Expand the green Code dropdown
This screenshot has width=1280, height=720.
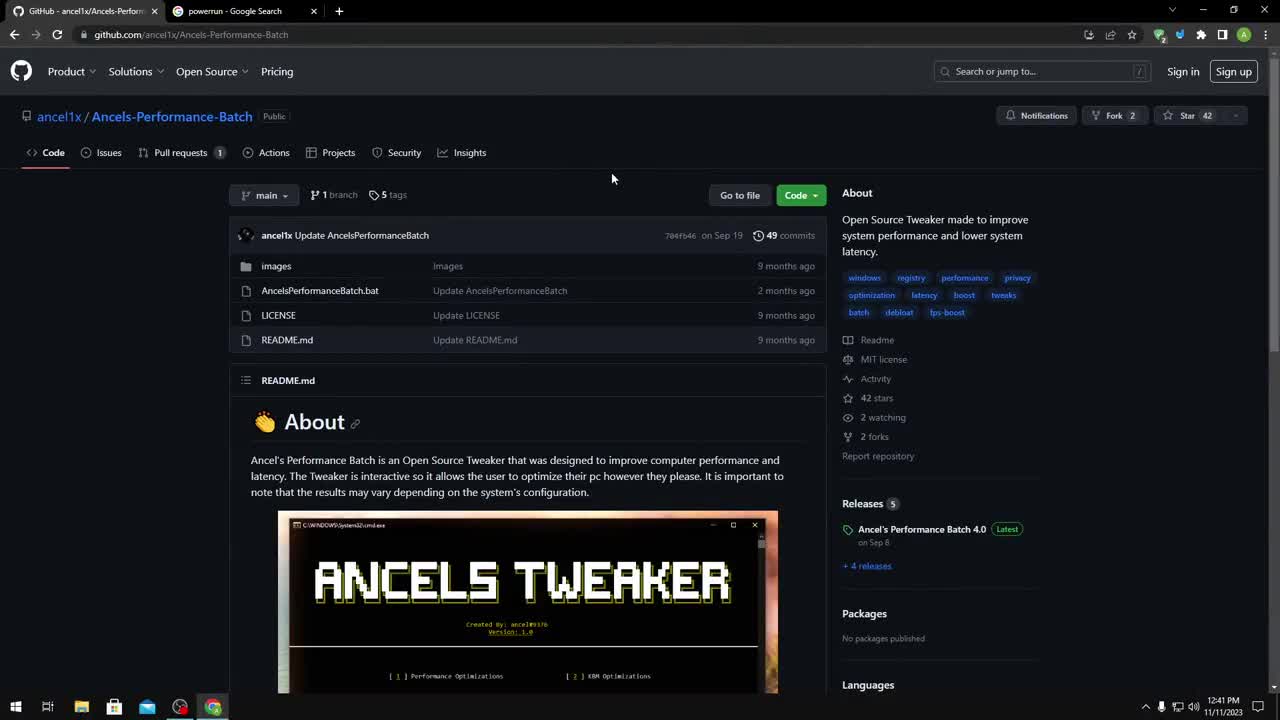800,195
